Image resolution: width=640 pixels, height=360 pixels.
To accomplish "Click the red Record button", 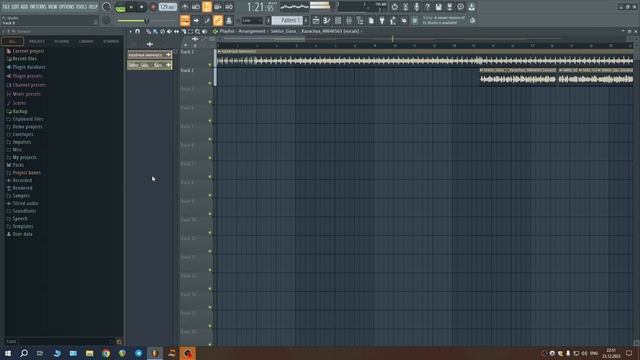I will (x=153, y=7).
